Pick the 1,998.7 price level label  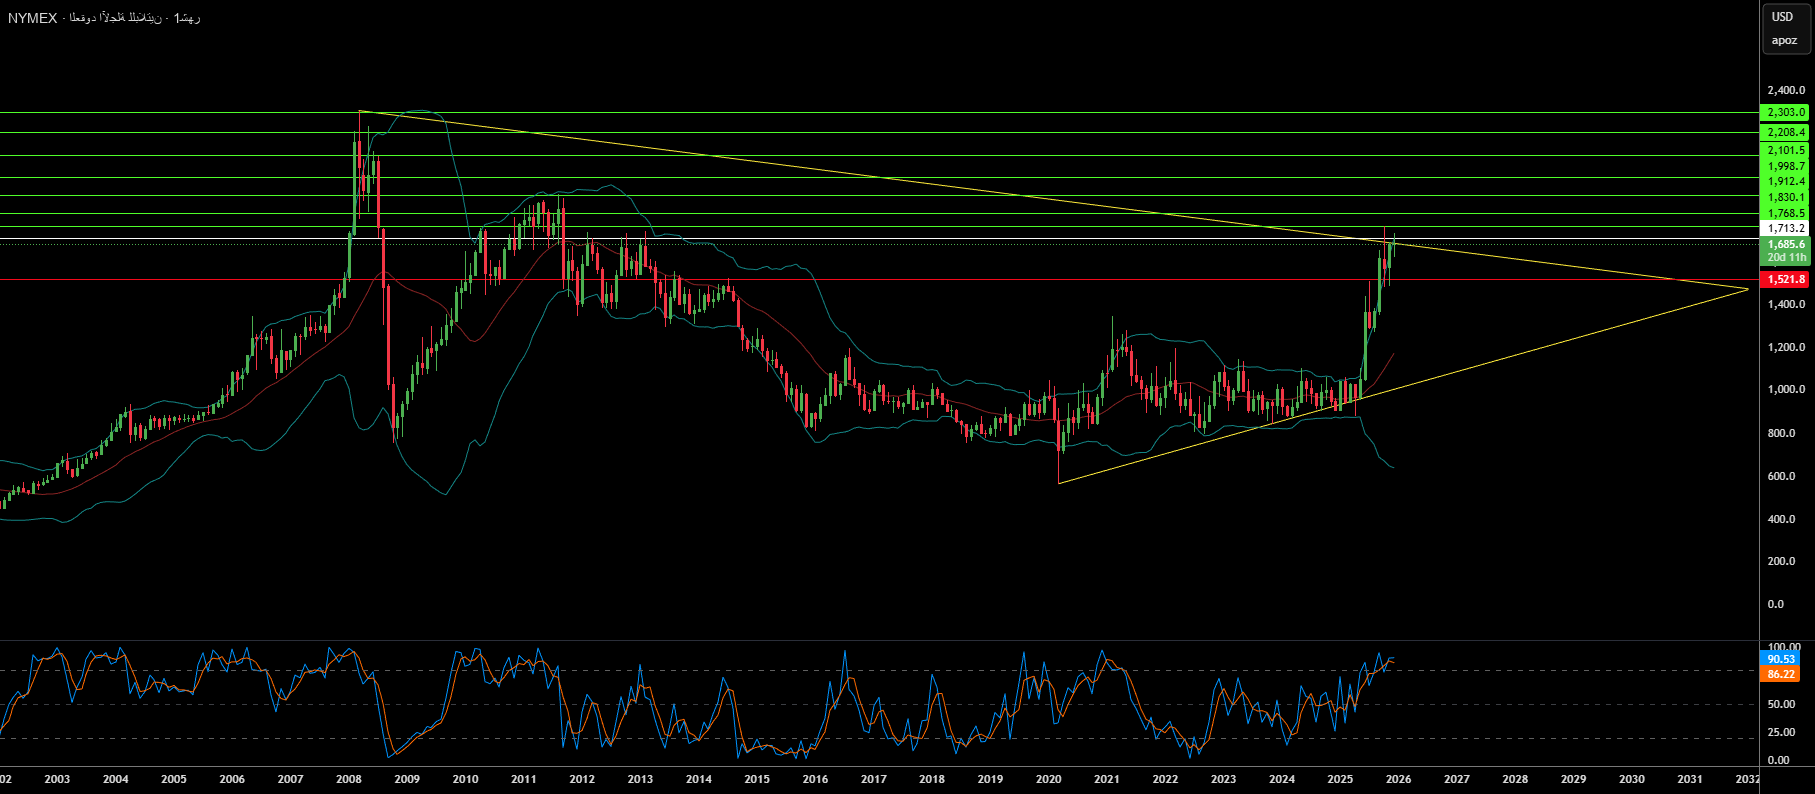click(1786, 166)
